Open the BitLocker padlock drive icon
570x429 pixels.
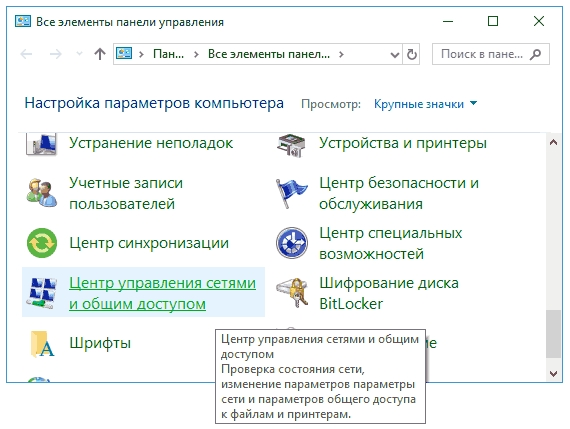click(x=292, y=293)
